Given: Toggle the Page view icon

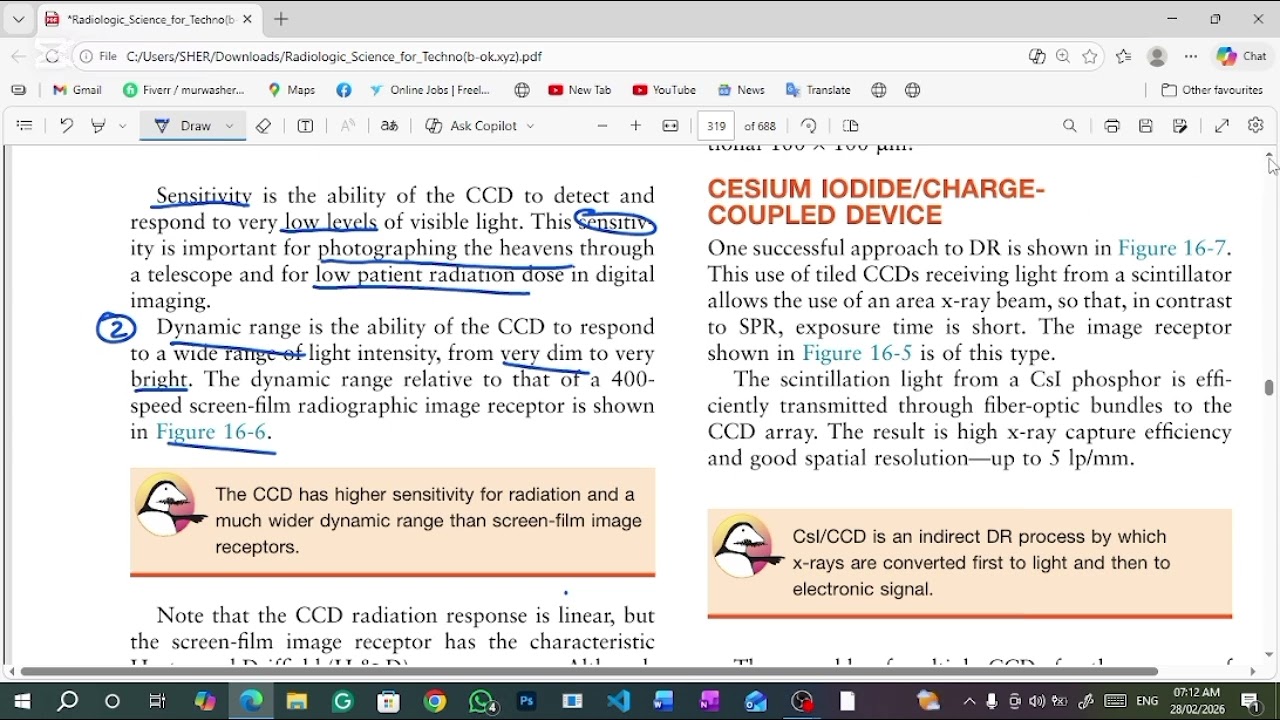Looking at the screenshot, I should click(851, 126).
